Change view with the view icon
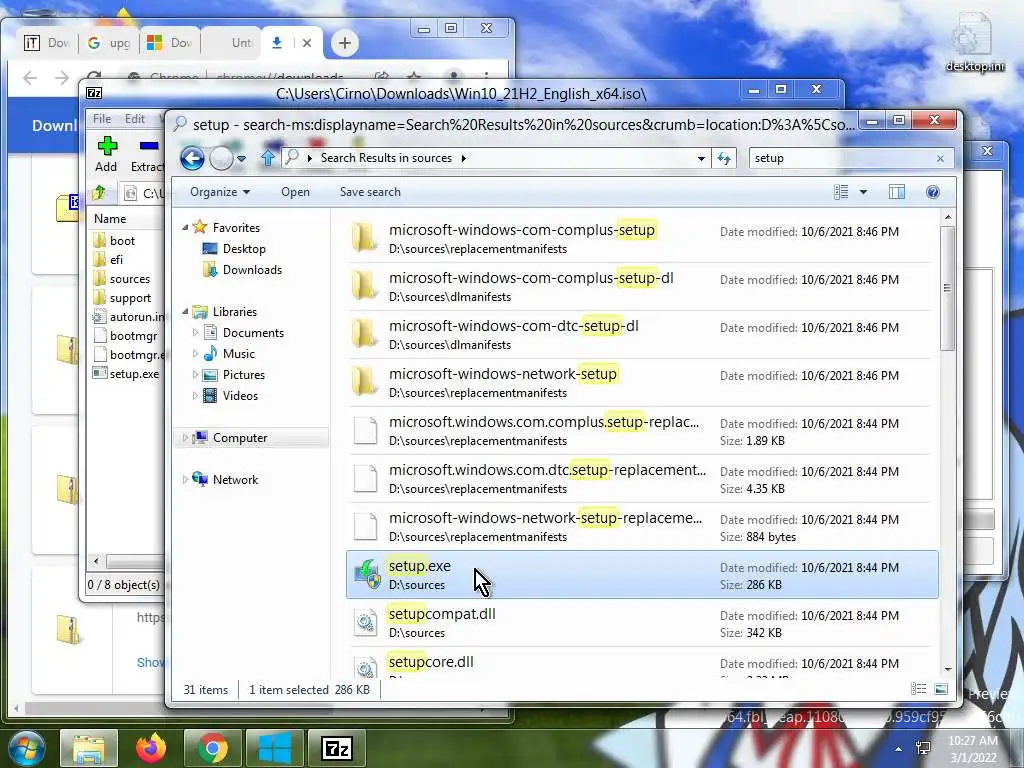 click(x=841, y=192)
